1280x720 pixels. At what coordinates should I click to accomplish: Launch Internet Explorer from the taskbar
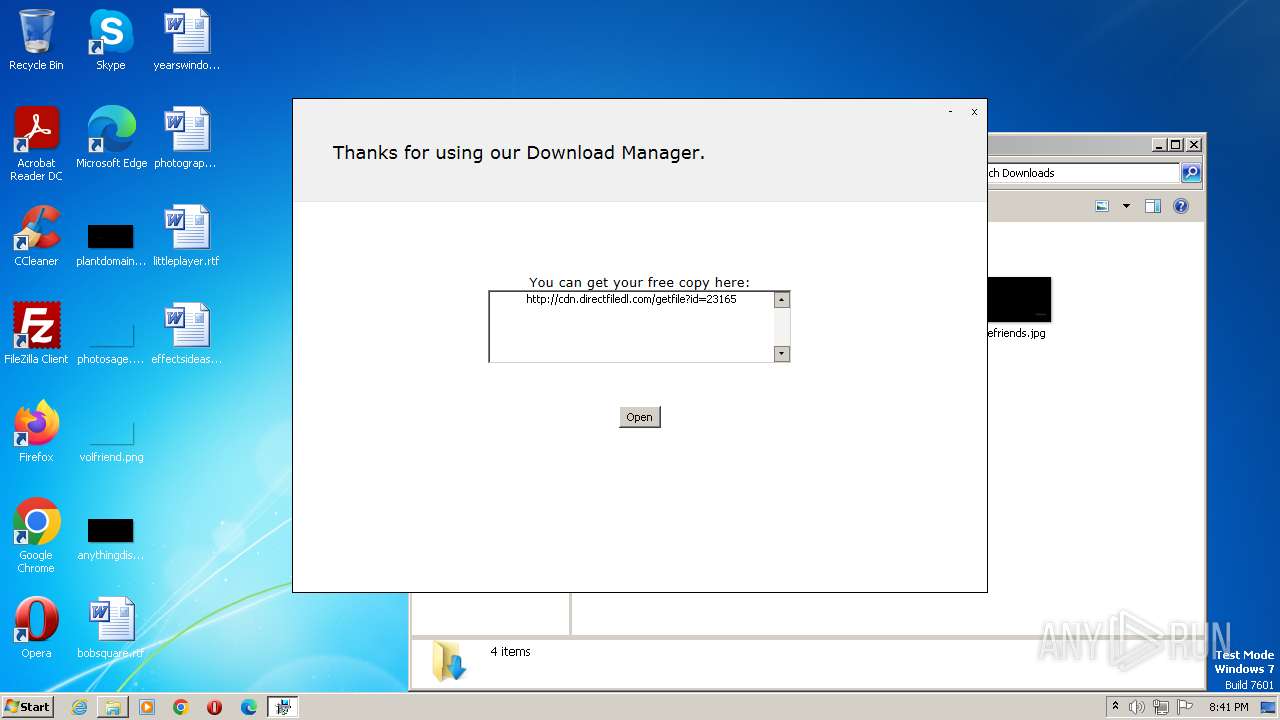coord(79,707)
